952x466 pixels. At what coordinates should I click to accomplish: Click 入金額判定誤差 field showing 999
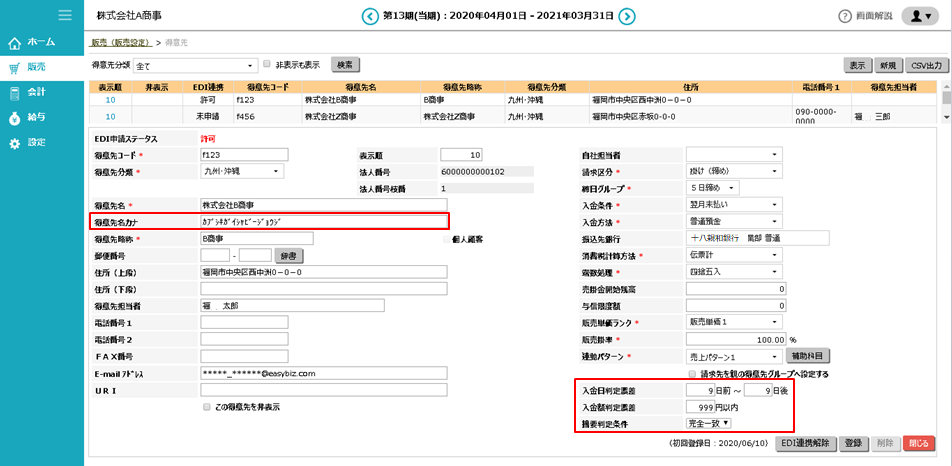click(700, 407)
